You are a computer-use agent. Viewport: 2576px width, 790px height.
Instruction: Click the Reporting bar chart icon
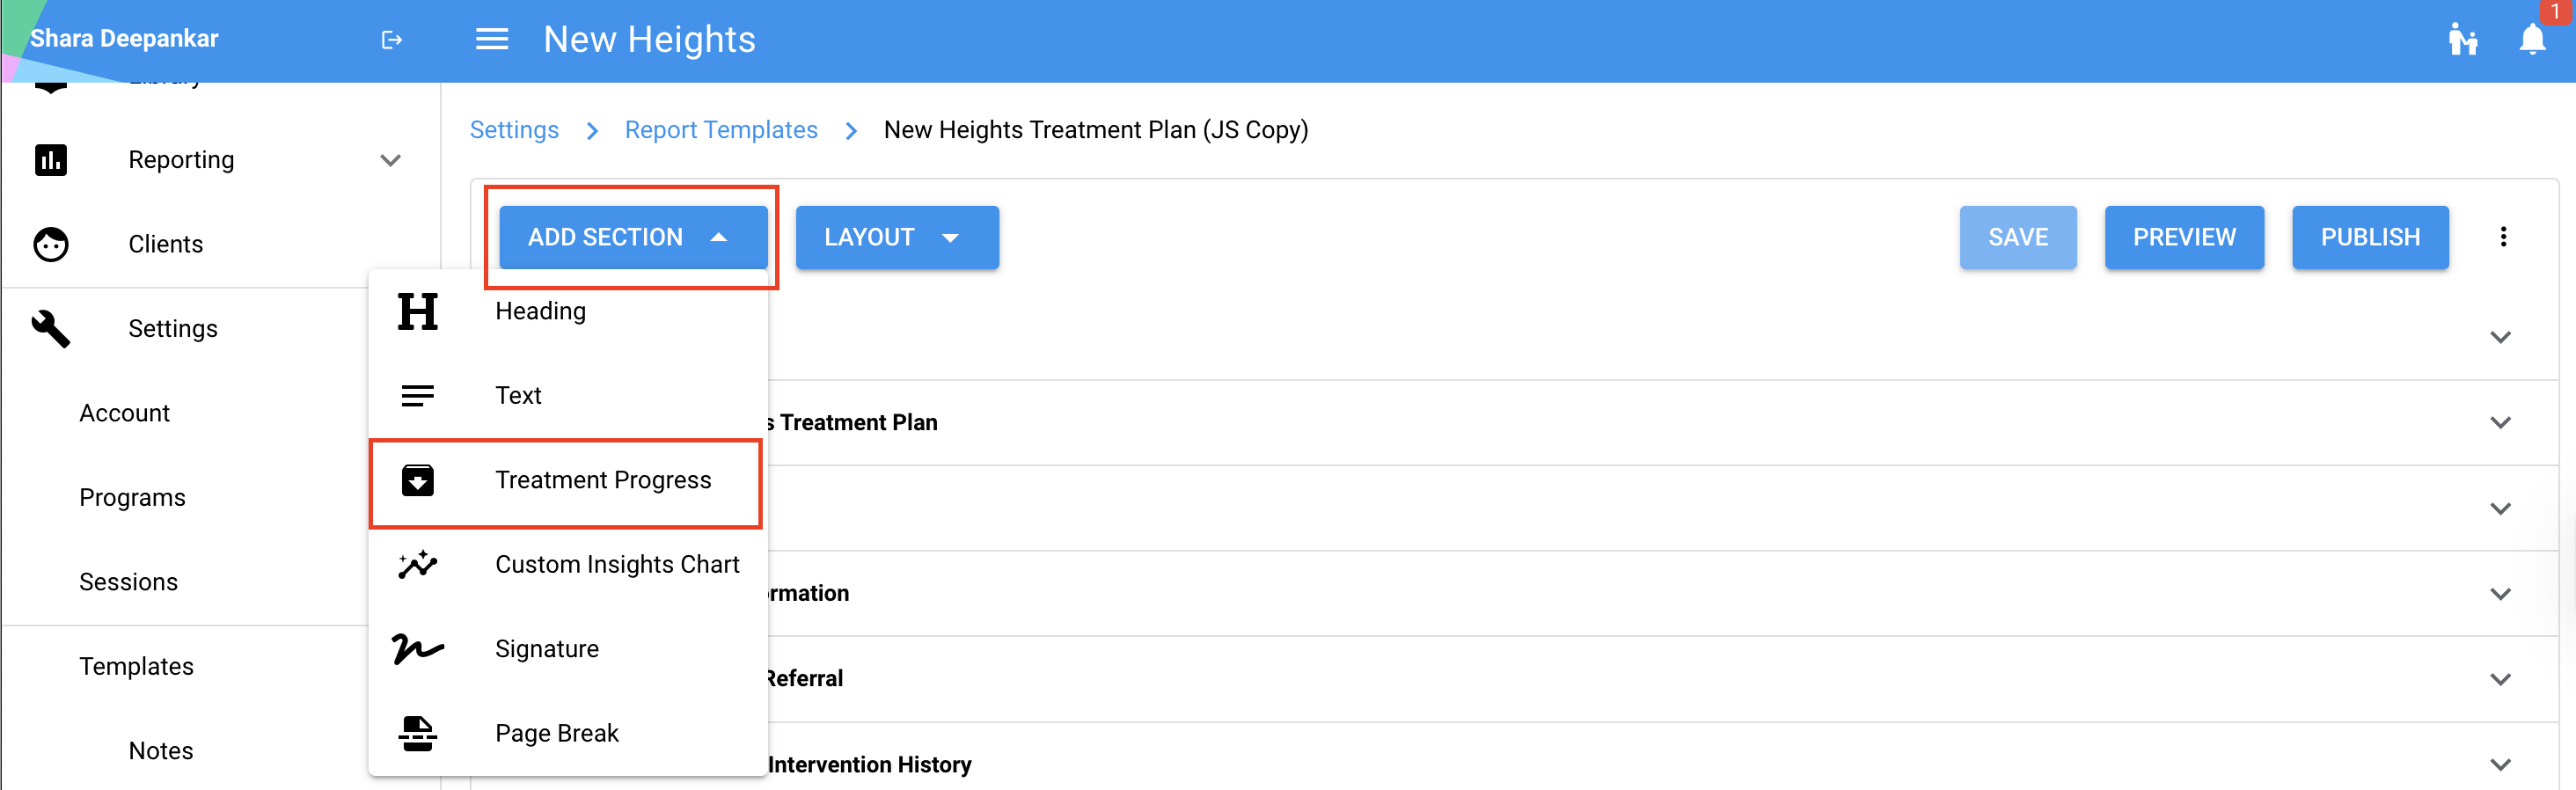tap(51, 160)
